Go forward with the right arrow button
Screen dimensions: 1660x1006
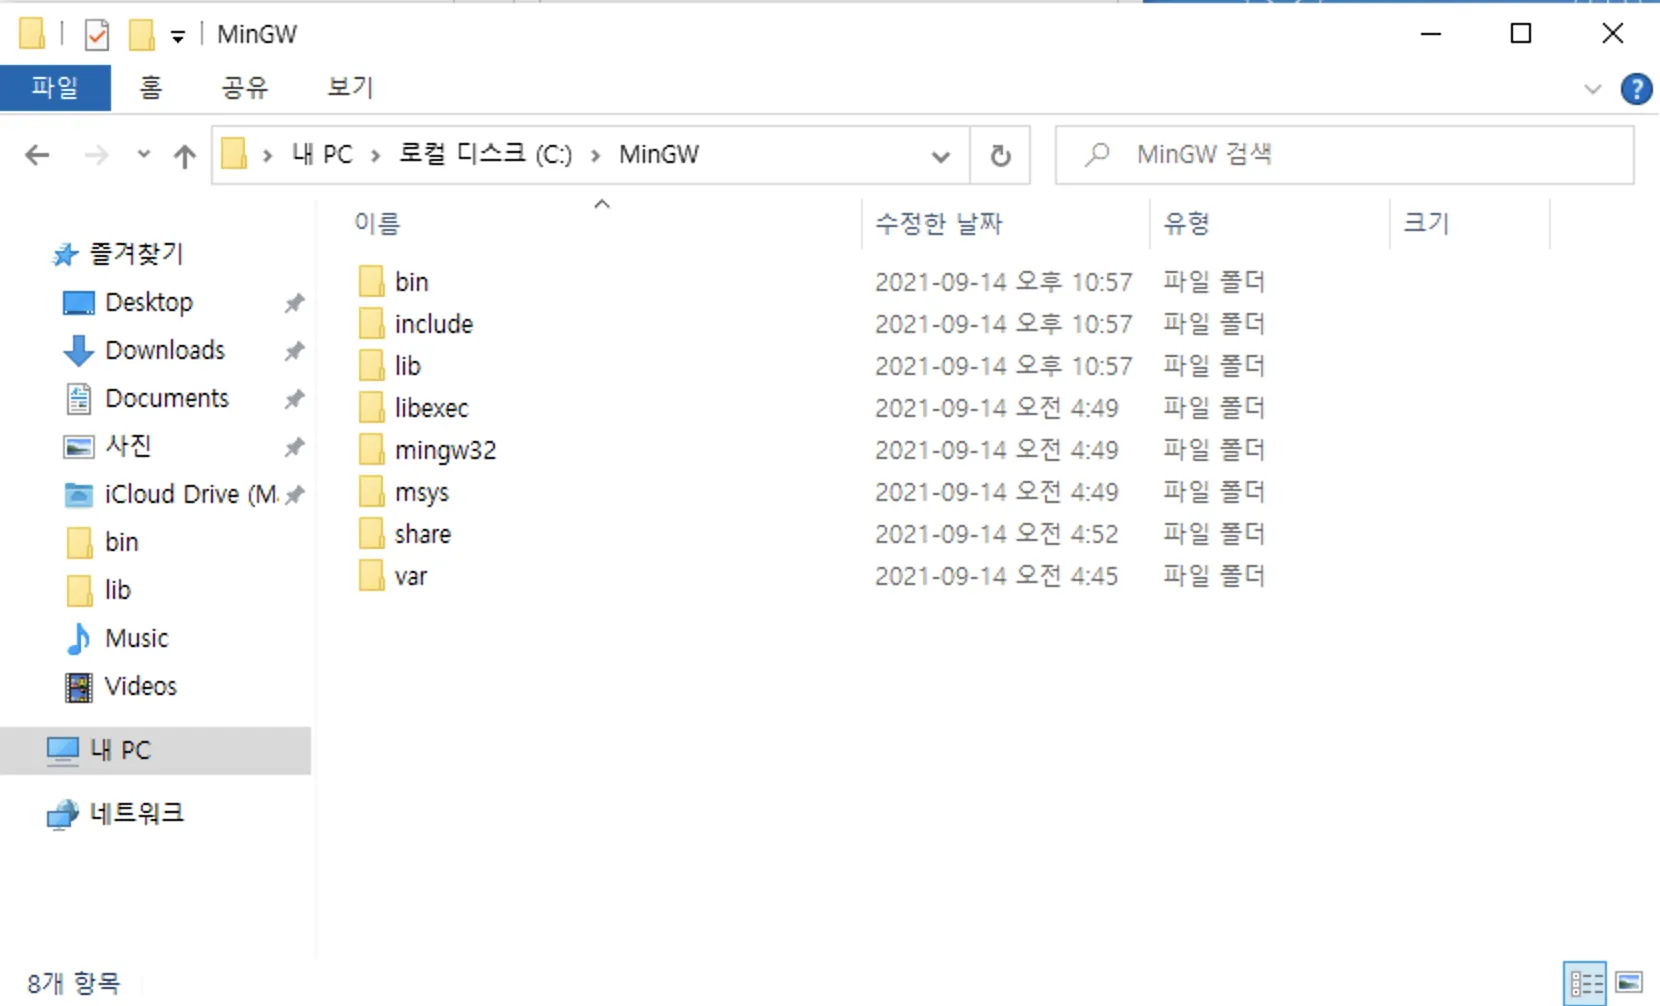(x=96, y=155)
